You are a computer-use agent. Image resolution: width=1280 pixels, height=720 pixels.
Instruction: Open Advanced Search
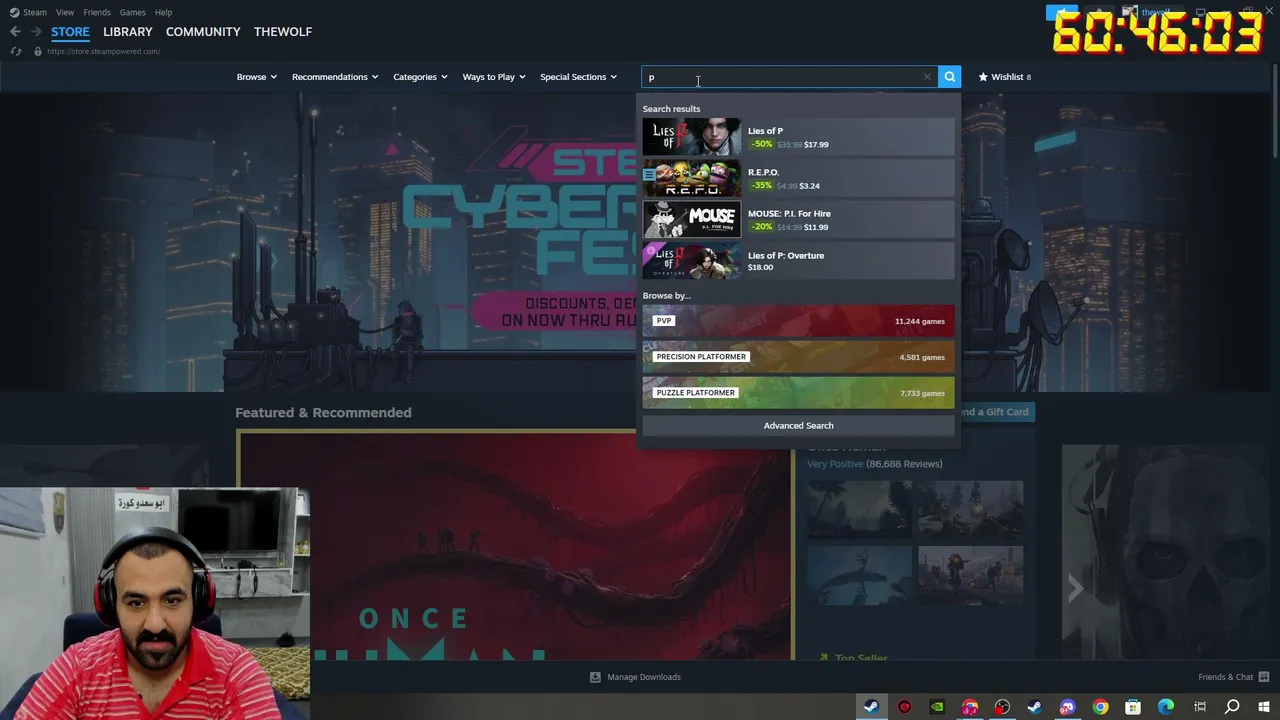tap(798, 426)
